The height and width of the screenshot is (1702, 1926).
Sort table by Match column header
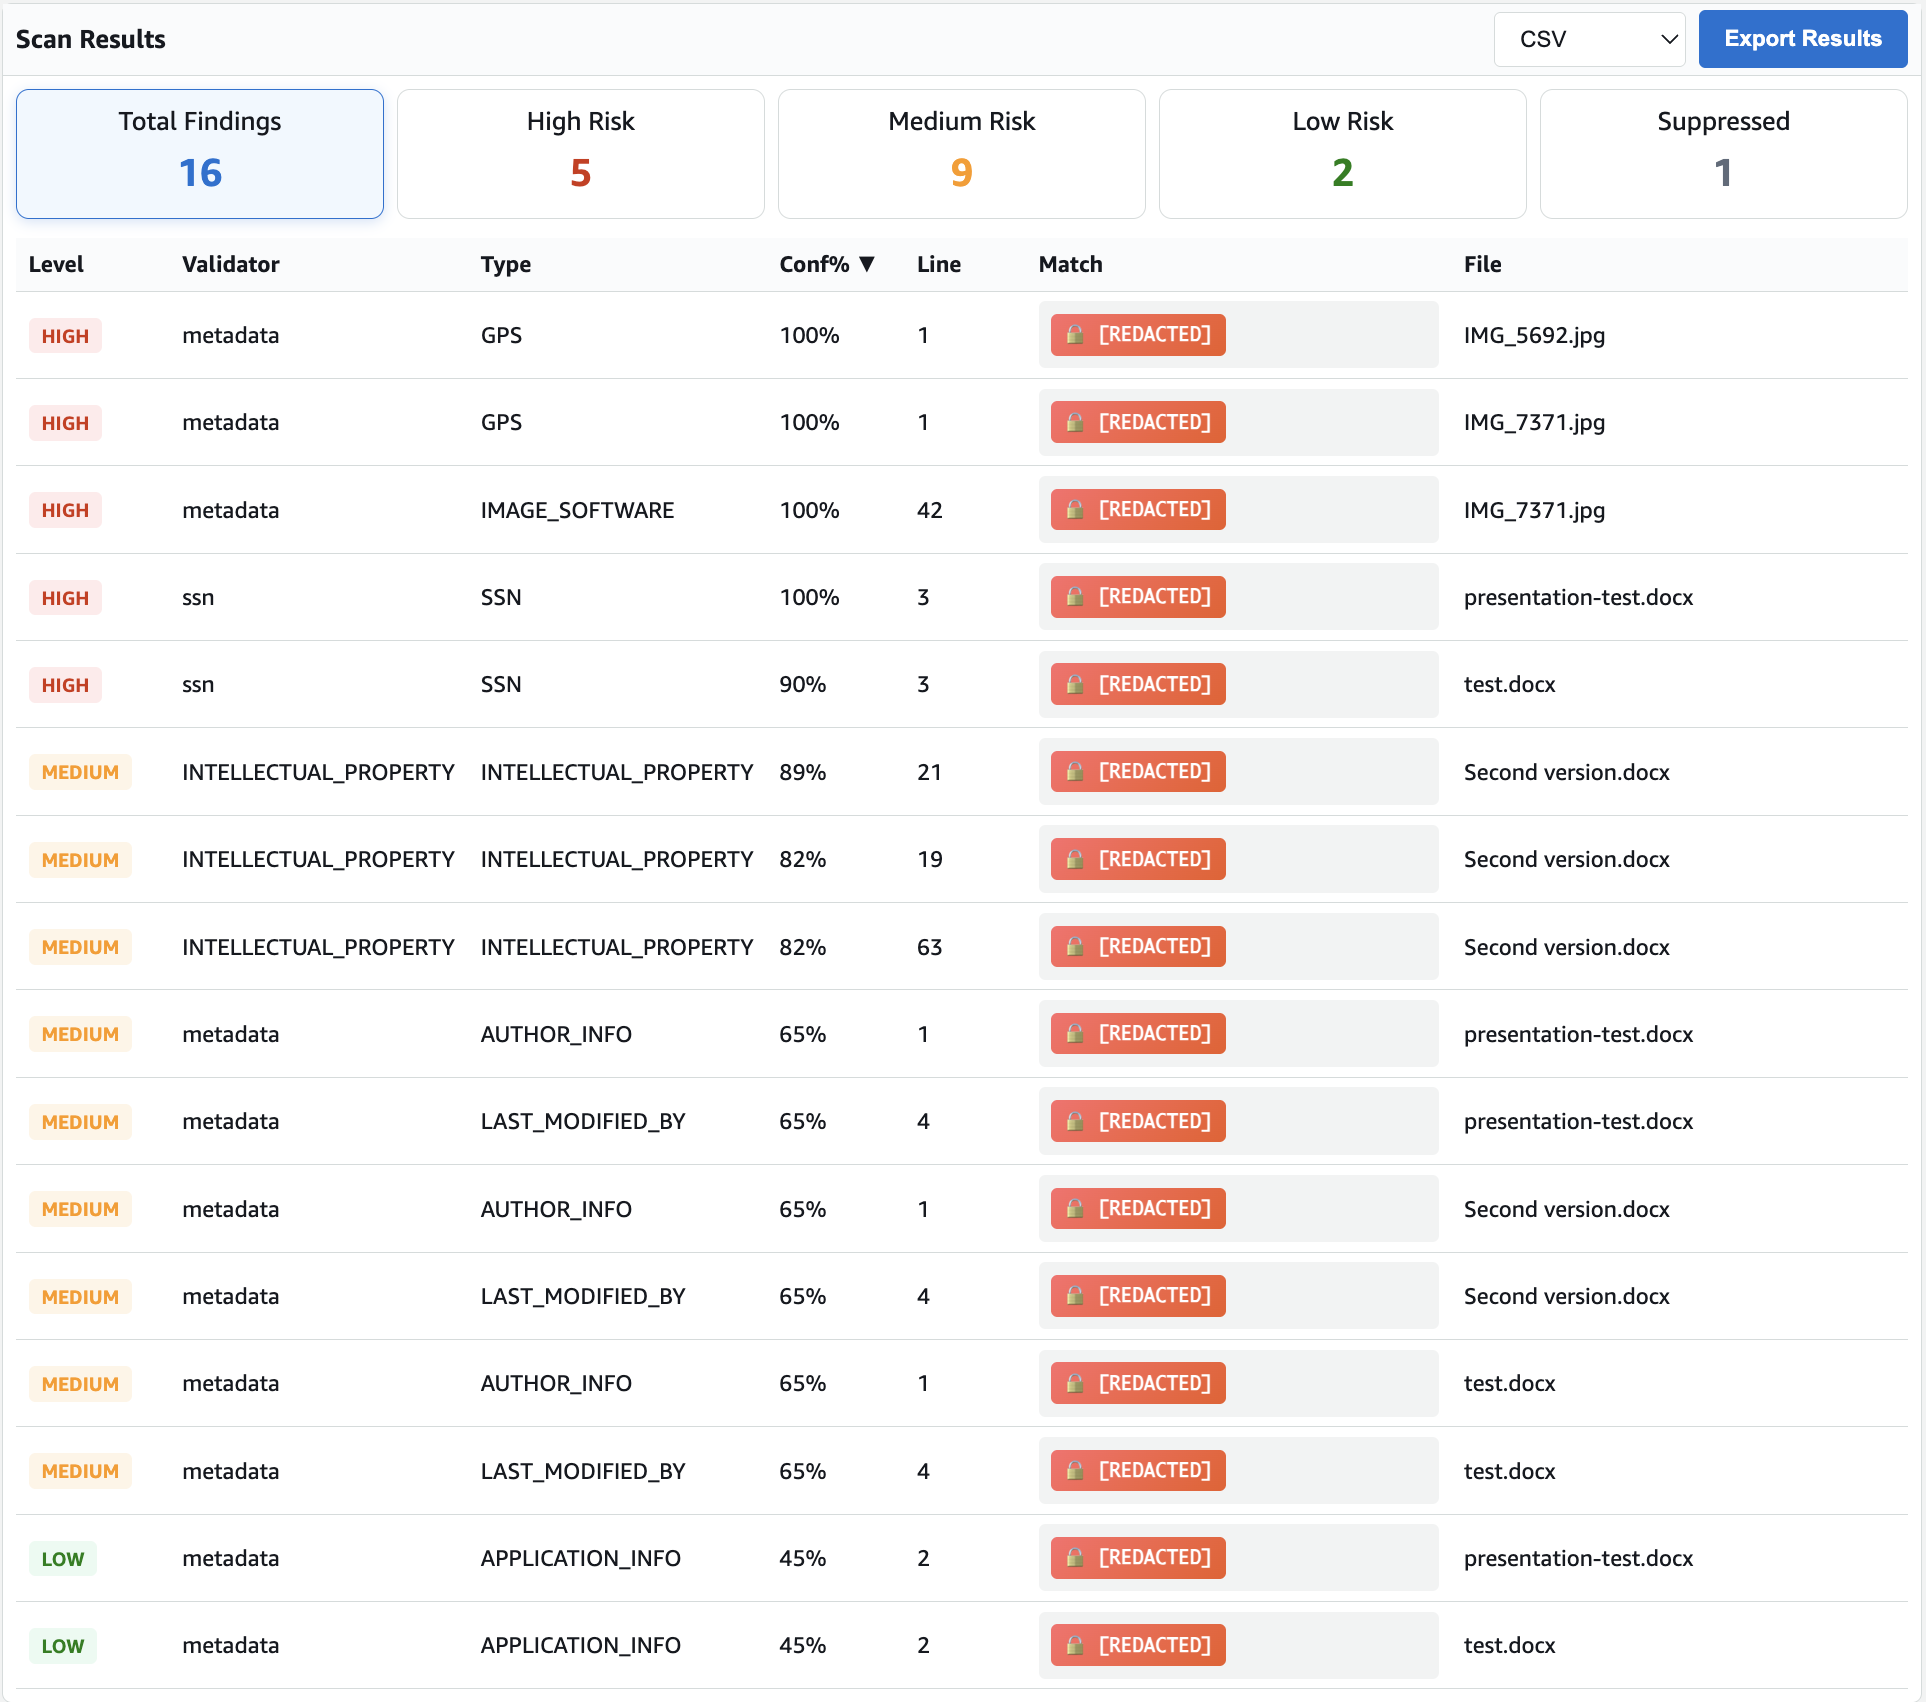coord(1071,264)
